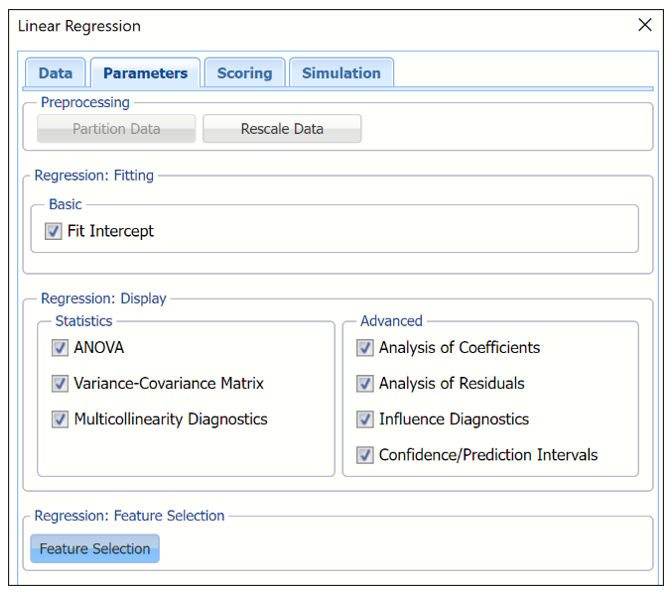Open the Scoring tab
The image size is (672, 592).
click(244, 73)
